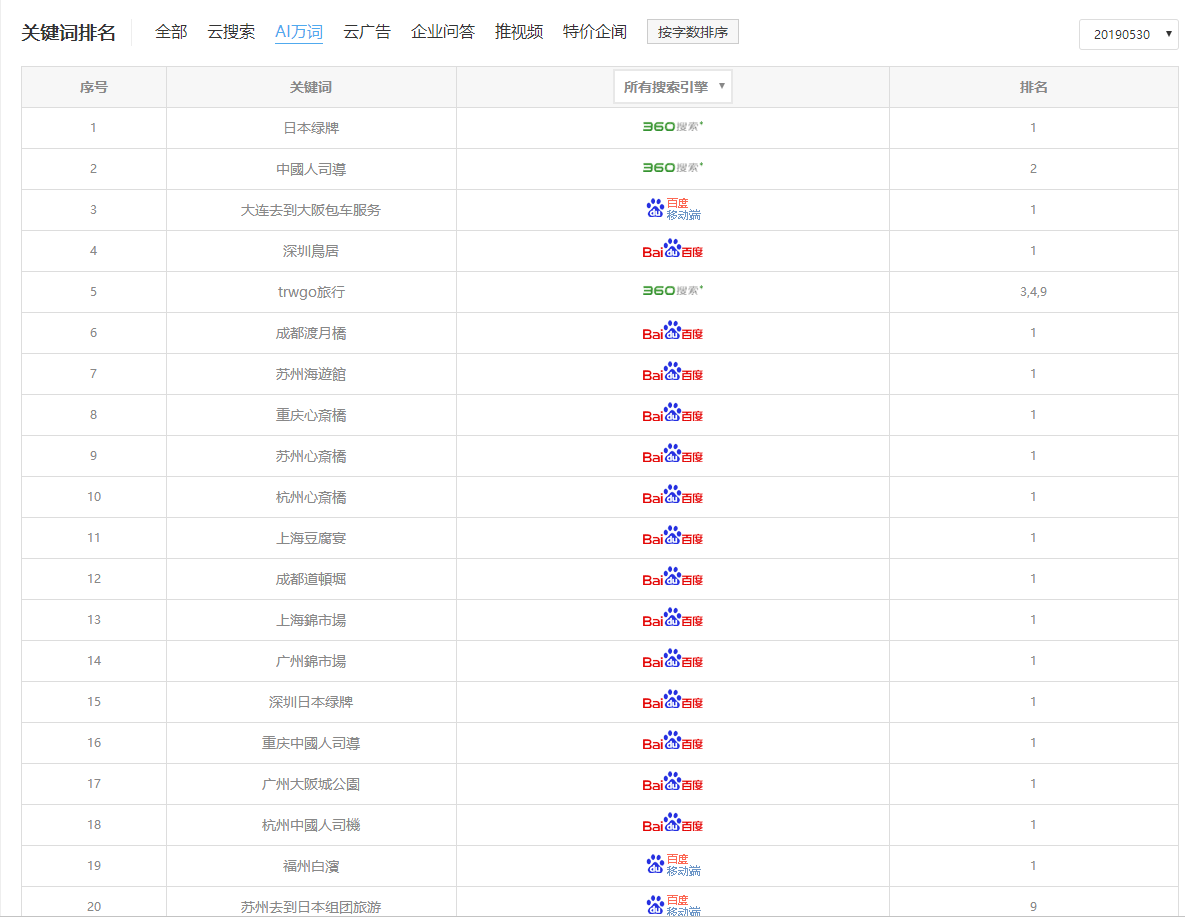Click the 关键词 column header
The image size is (1185, 920).
click(x=311, y=87)
